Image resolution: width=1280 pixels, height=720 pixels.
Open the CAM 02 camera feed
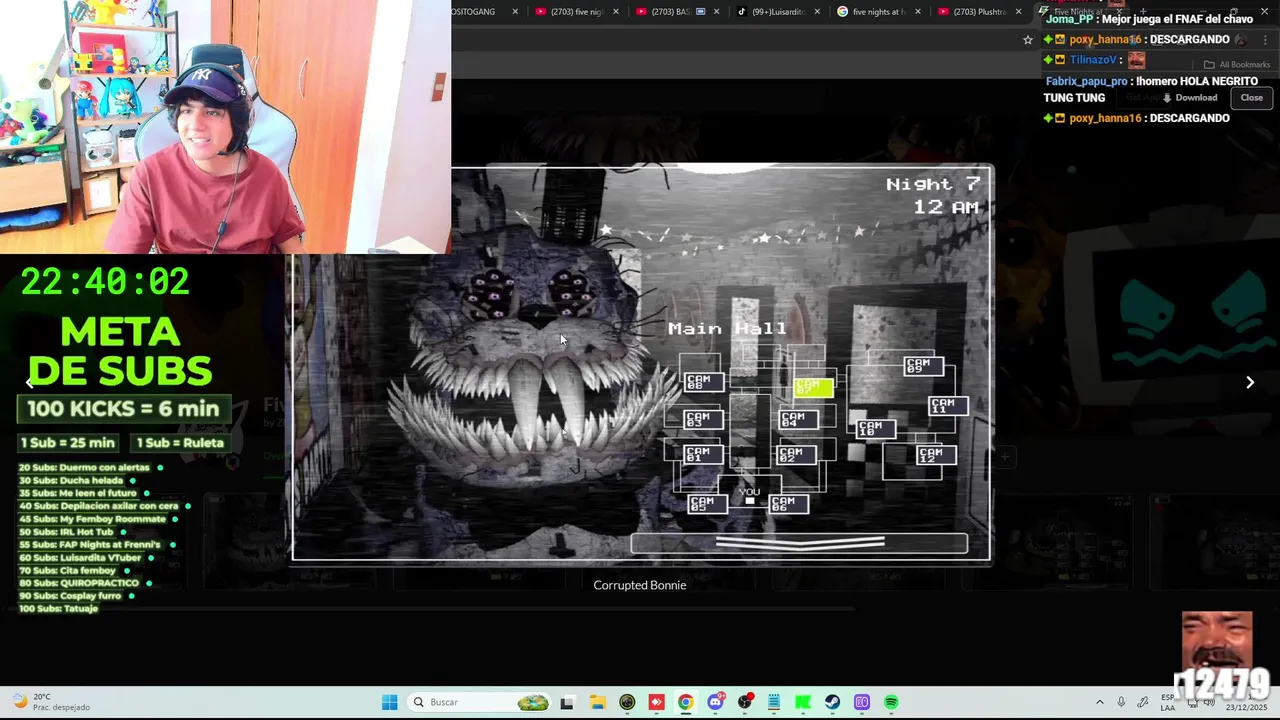tap(796, 455)
